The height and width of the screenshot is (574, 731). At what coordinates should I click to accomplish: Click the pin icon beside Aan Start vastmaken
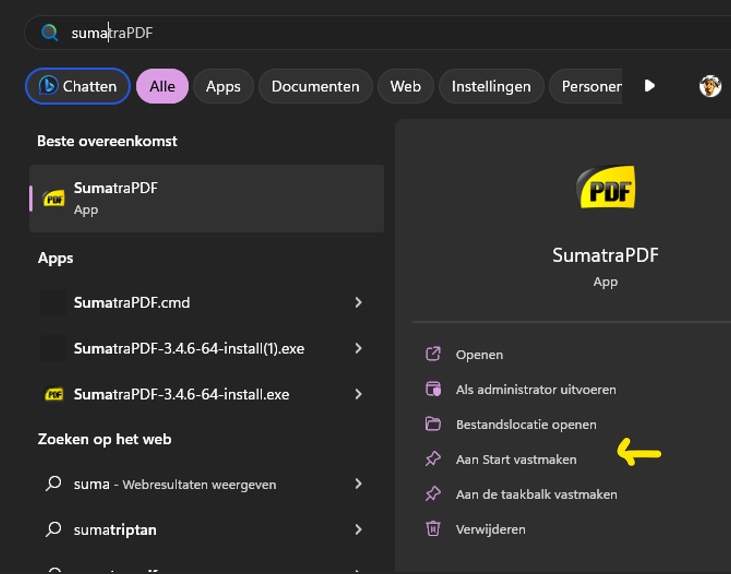(433, 459)
